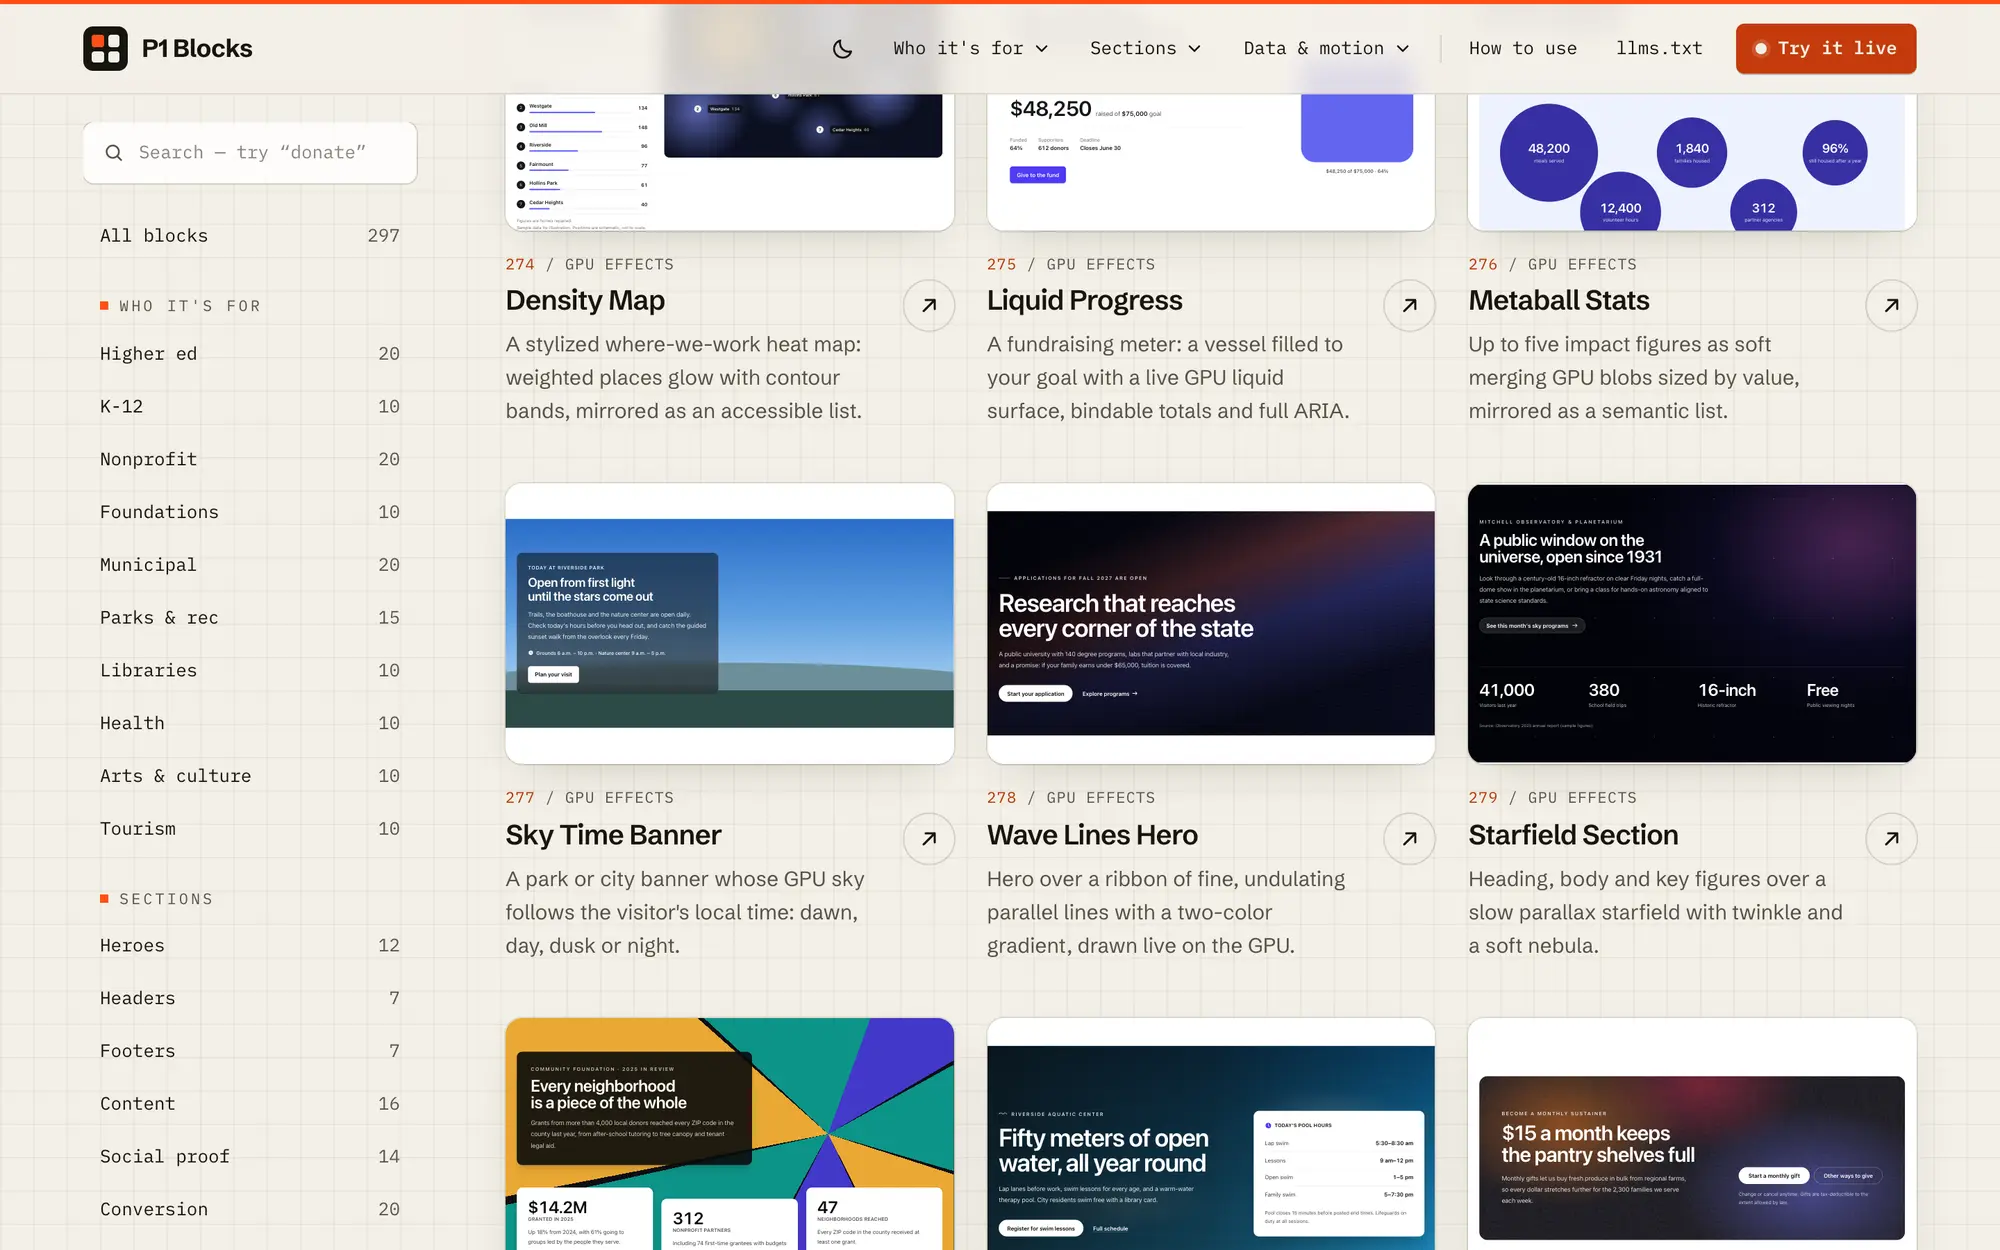Choose the "Parks & rec" filter
The image size is (2000, 1250).
coord(250,618)
